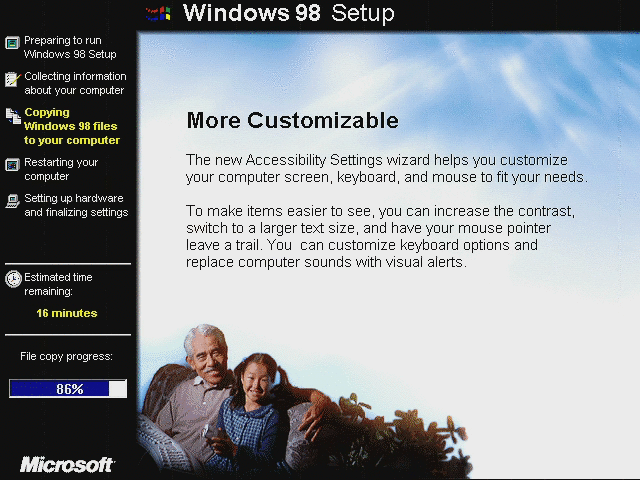
Task: Click the 'Restarting your computer' step text
Action: click(x=61, y=169)
